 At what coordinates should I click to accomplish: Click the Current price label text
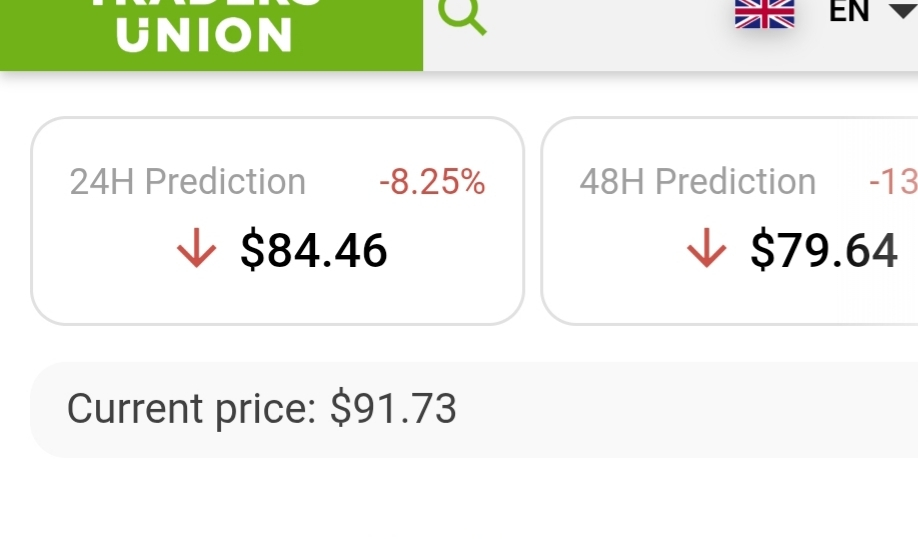pos(191,409)
